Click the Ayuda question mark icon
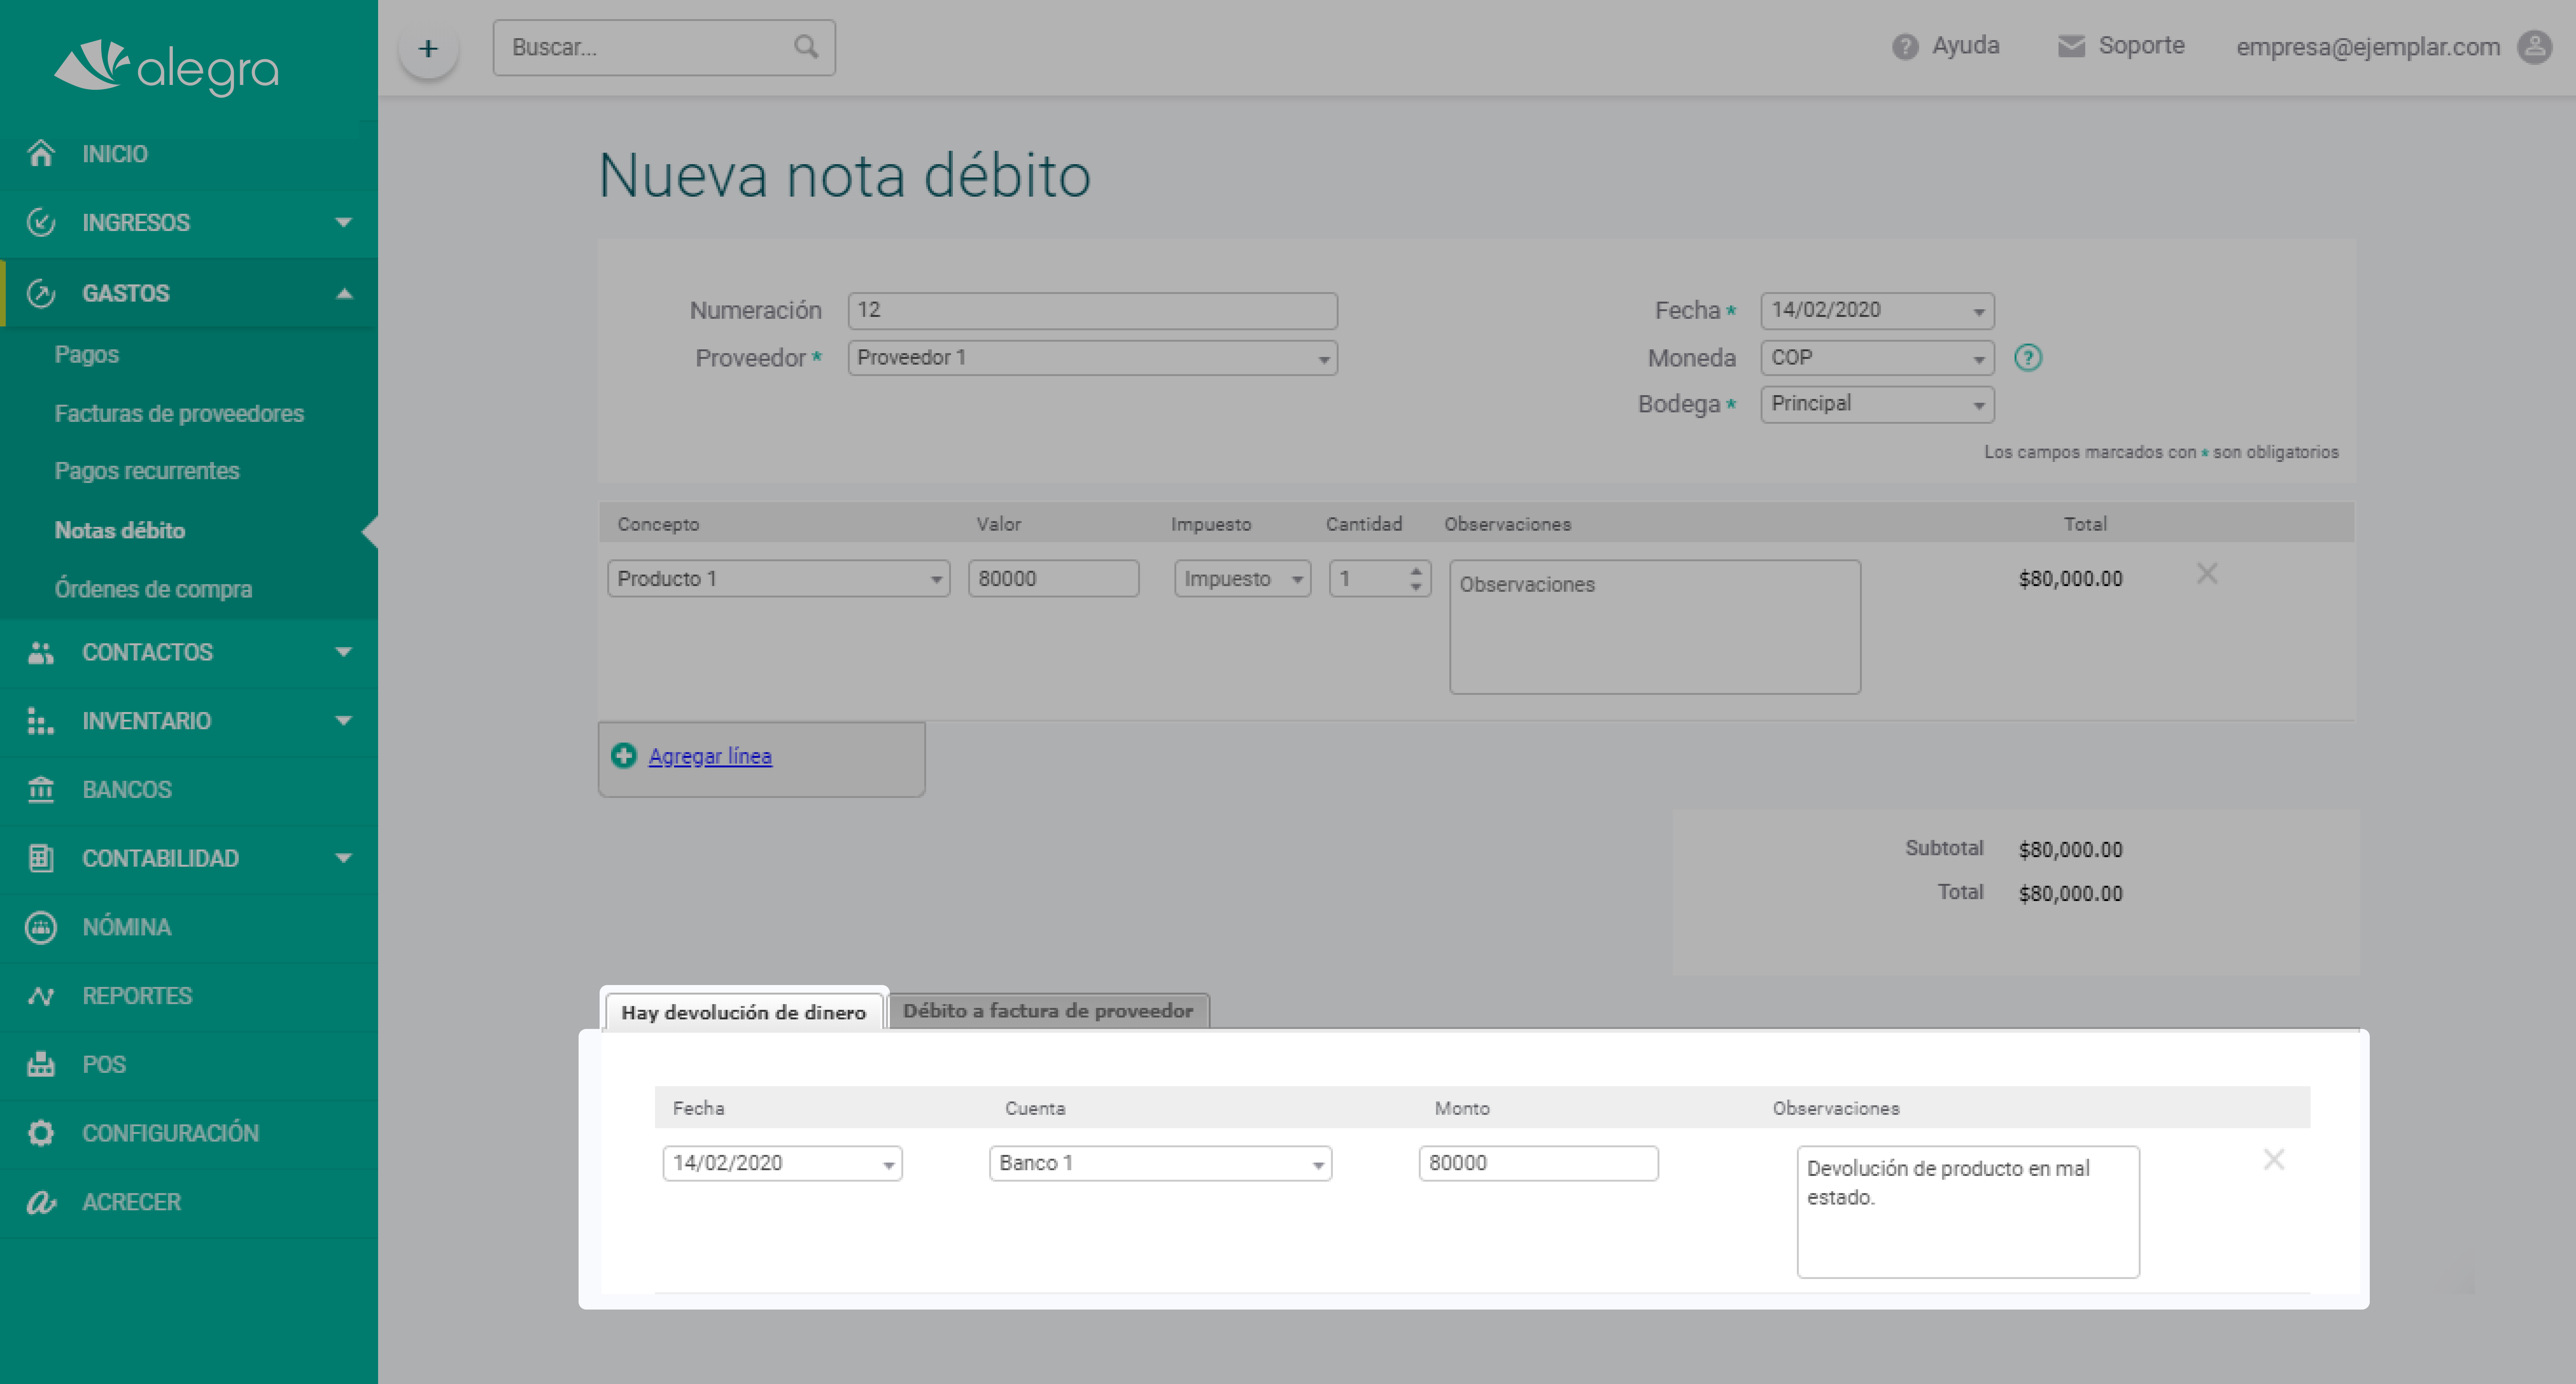The width and height of the screenshot is (2576, 1384). point(1905,47)
